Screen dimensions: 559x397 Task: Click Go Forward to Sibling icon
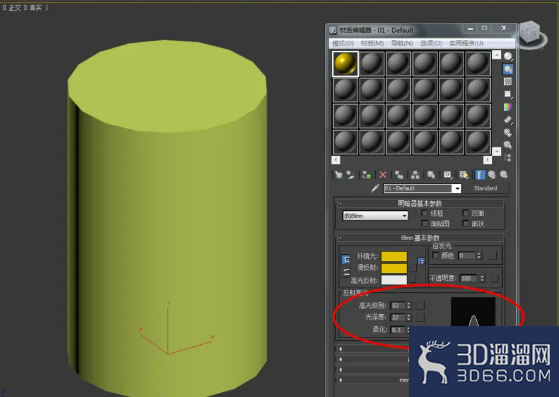[x=504, y=175]
